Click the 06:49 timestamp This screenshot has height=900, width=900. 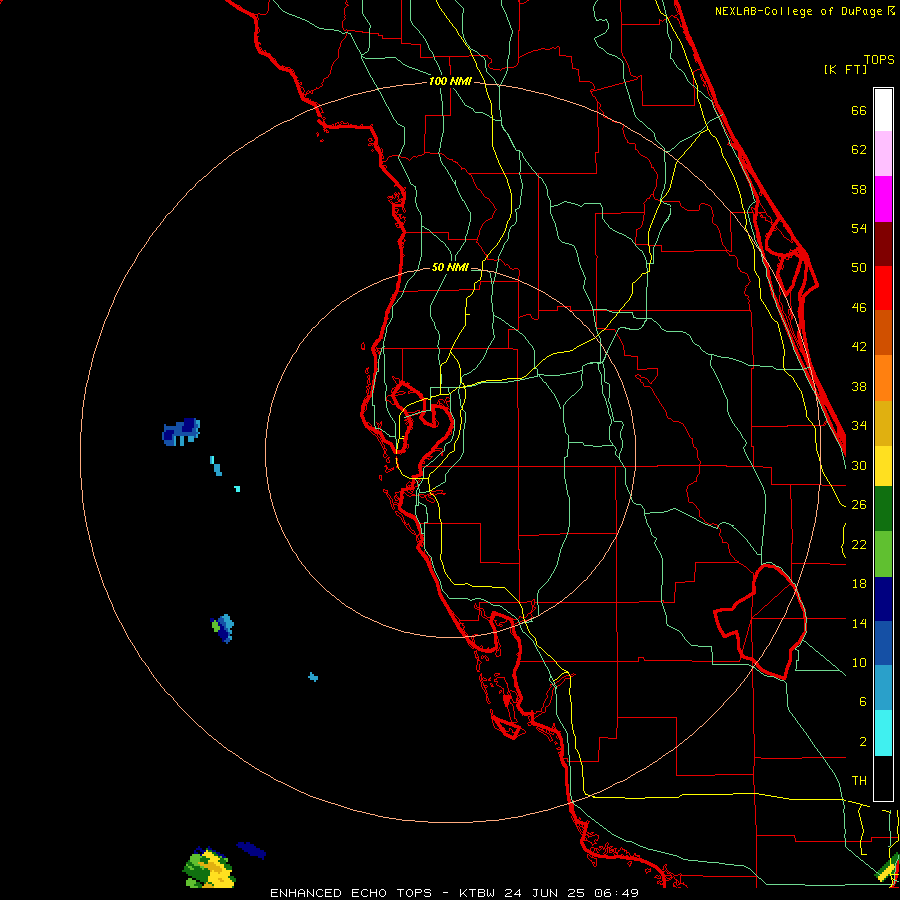(617, 893)
